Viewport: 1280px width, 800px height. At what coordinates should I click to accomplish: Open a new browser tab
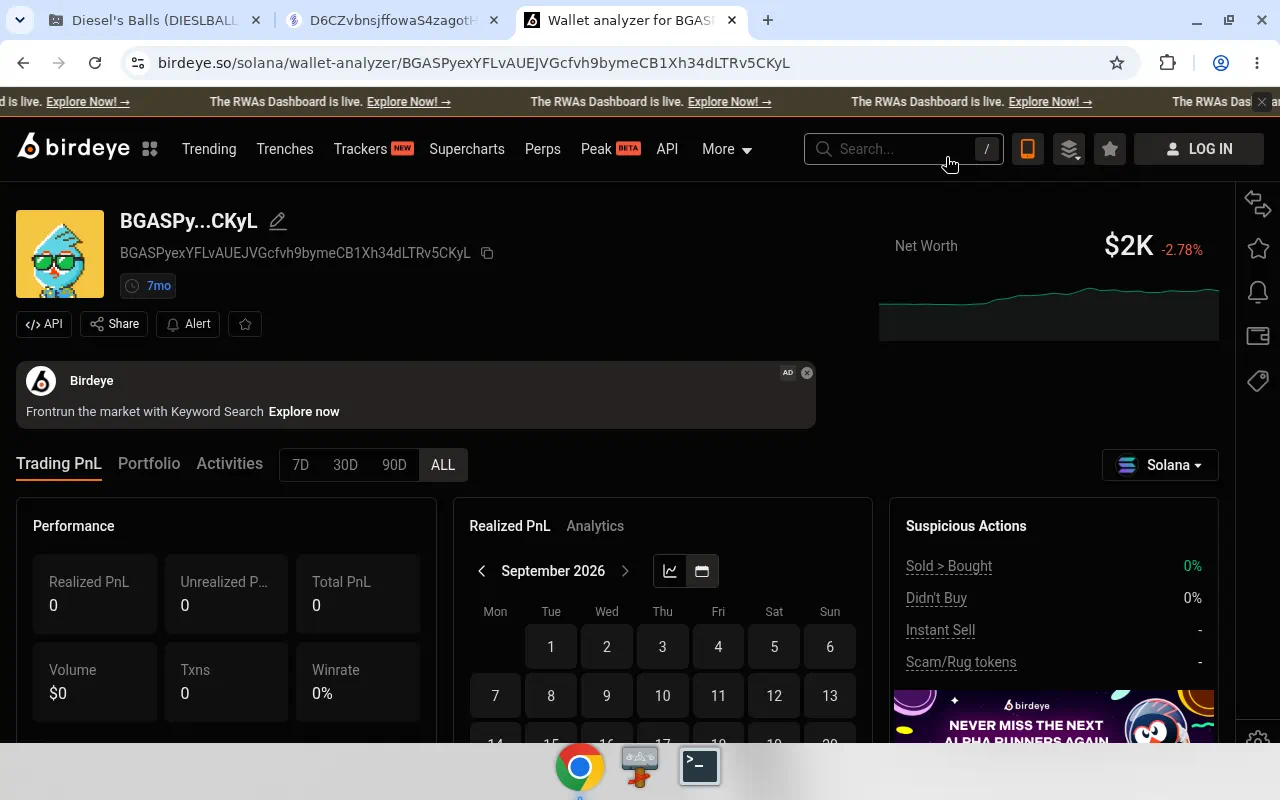coord(768,20)
